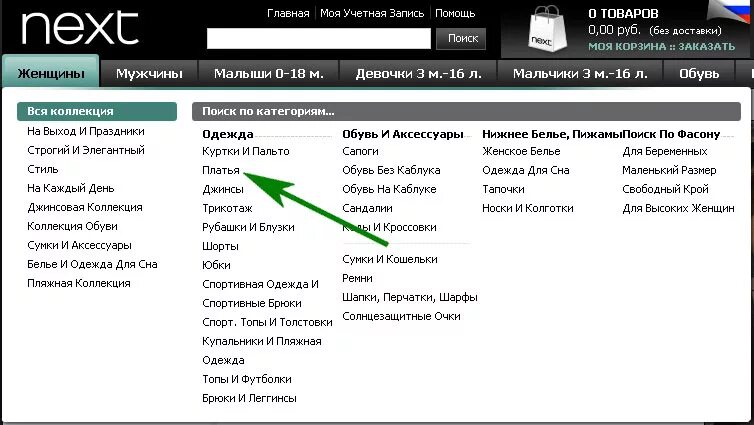Open Брюки И Леггинсы category

249,398
